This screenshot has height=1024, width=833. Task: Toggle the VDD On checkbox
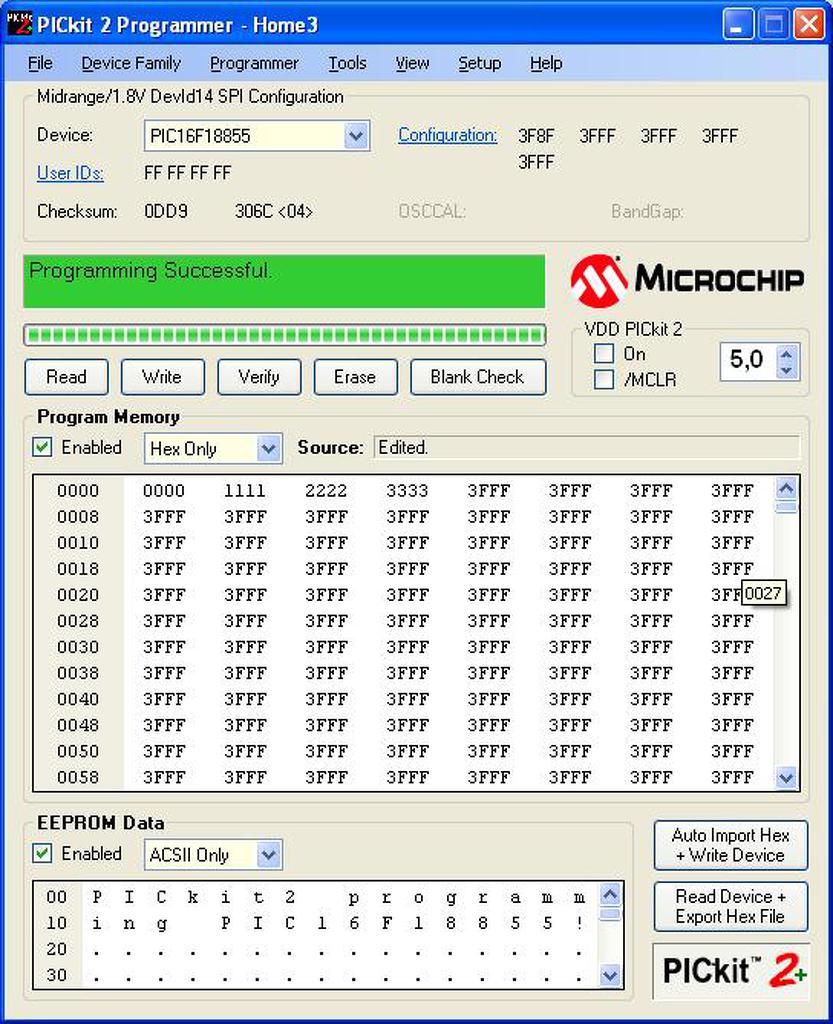point(604,354)
